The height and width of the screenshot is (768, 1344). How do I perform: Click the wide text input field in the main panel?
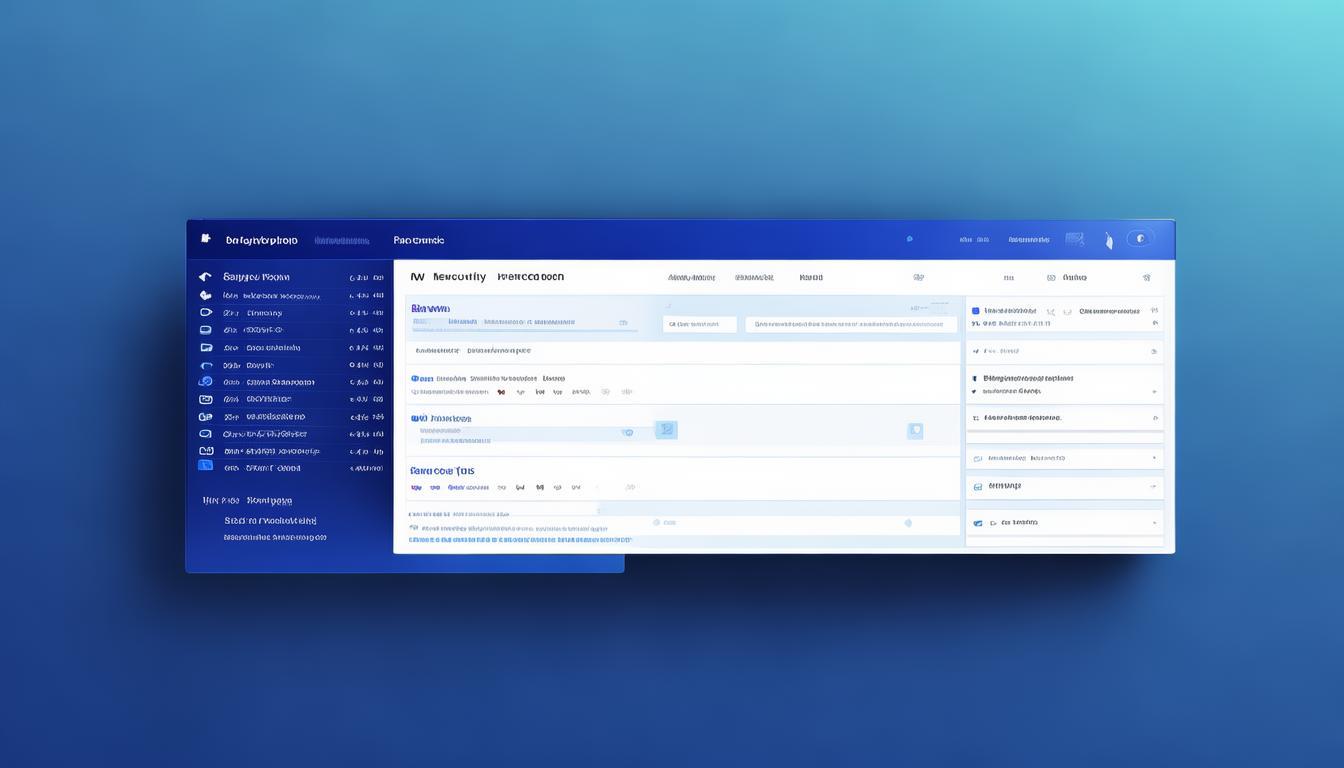pyautogui.click(x=850, y=324)
